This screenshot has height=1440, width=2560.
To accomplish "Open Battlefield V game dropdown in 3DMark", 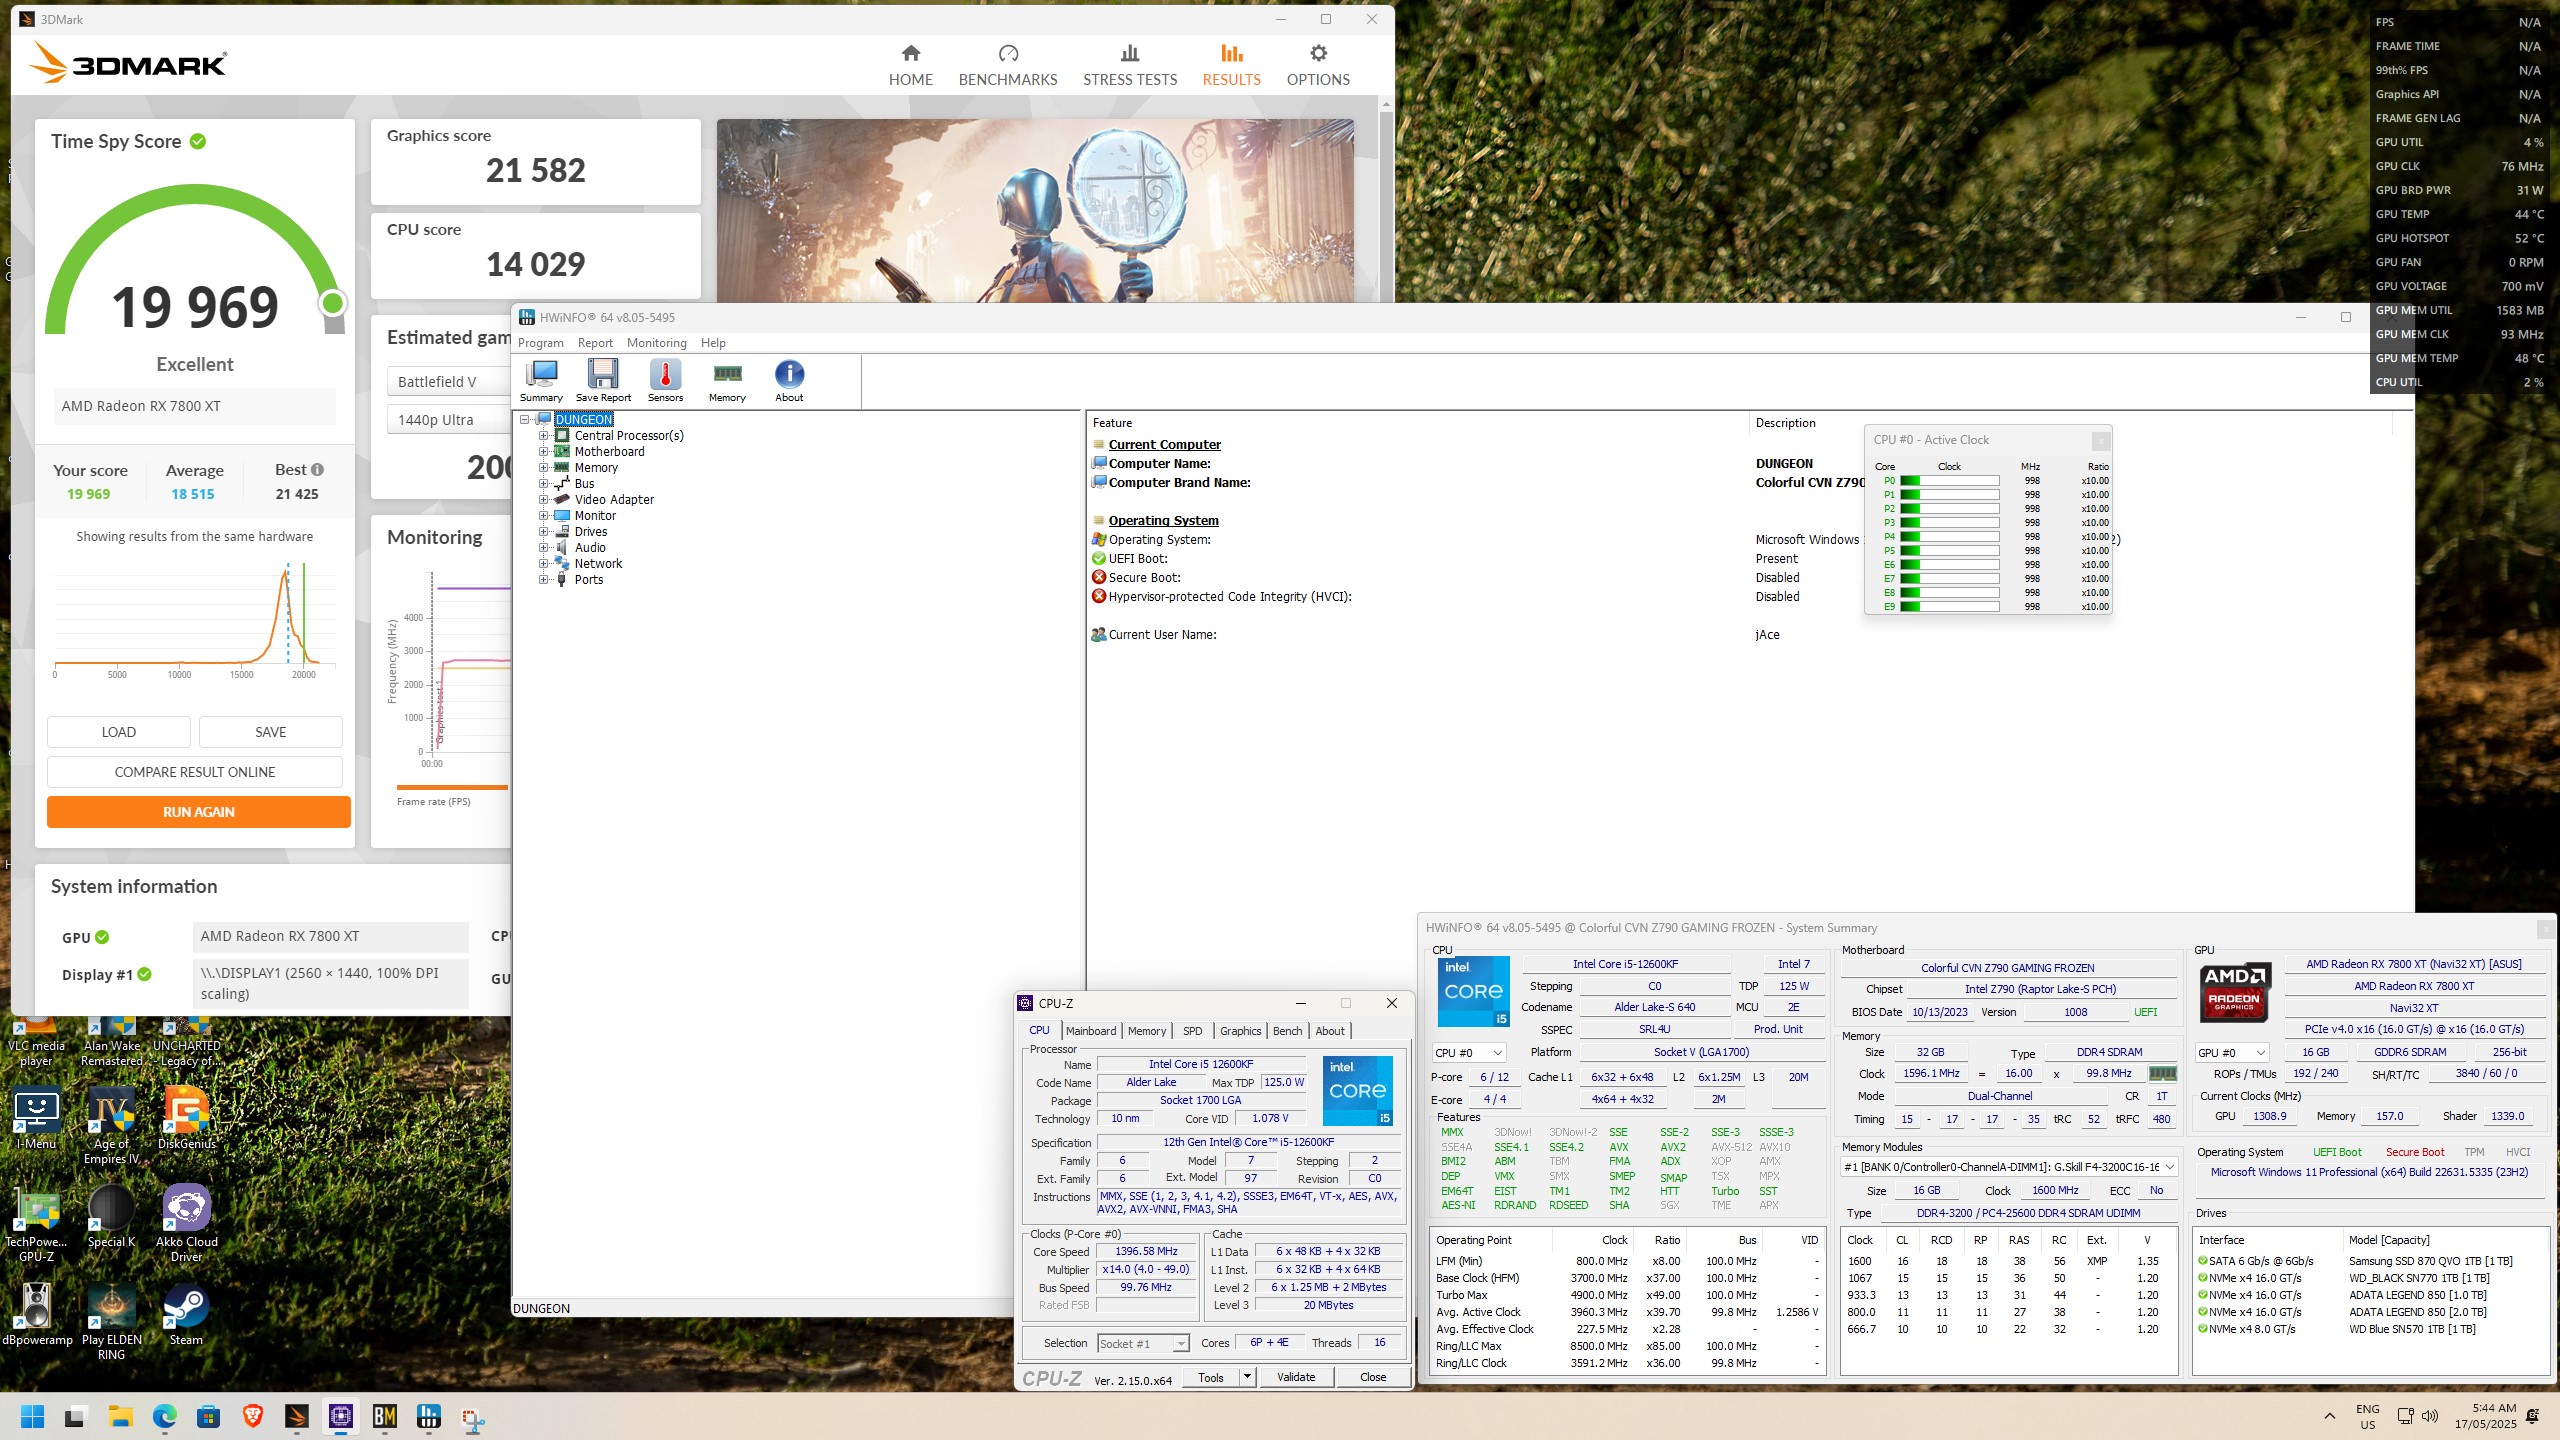I will point(449,381).
